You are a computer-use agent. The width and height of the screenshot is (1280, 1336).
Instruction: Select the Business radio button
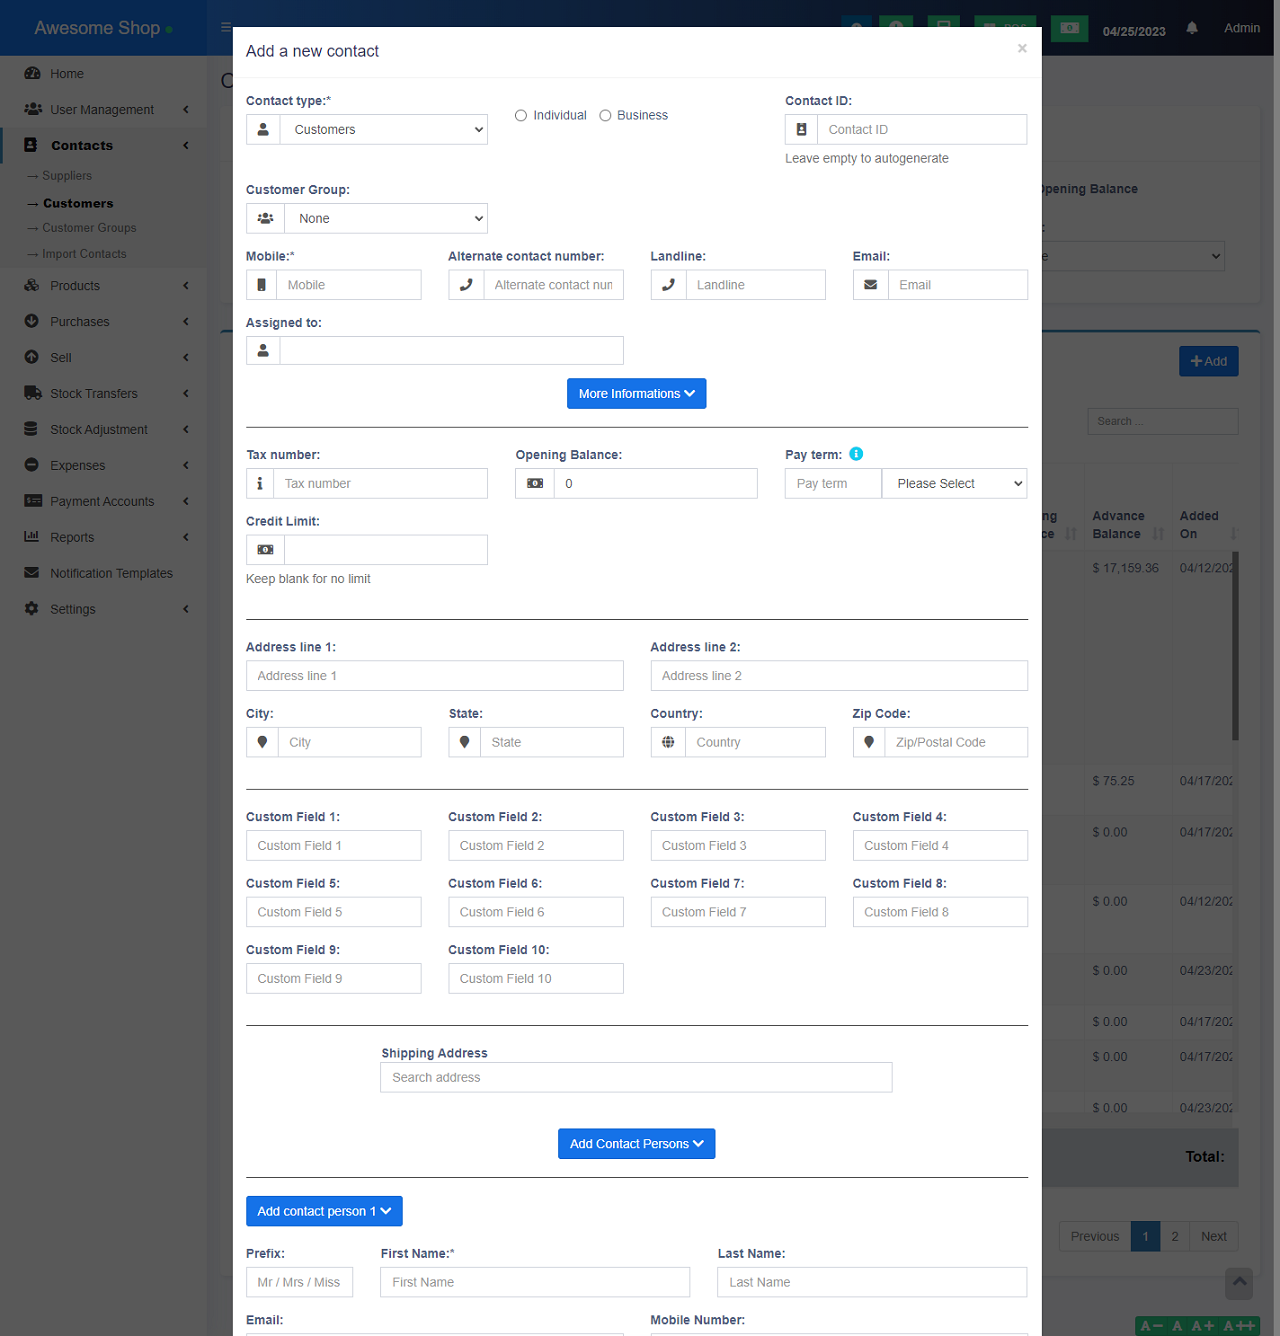(605, 116)
